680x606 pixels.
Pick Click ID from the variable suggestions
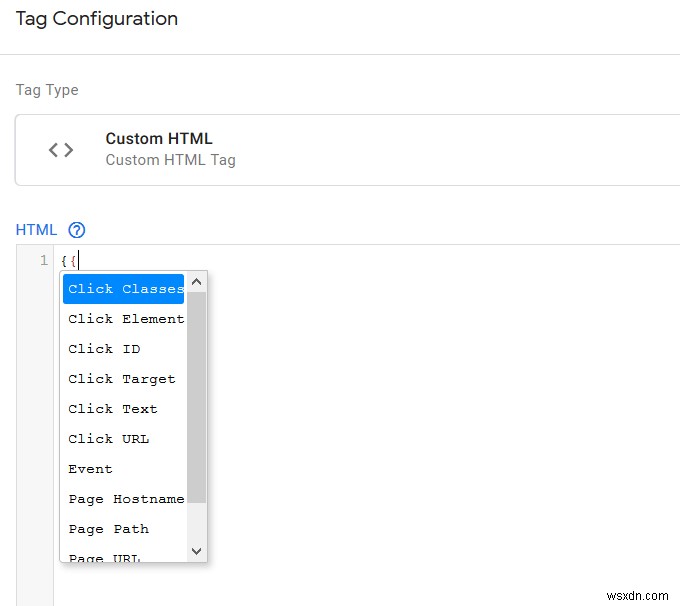[x=124, y=349]
